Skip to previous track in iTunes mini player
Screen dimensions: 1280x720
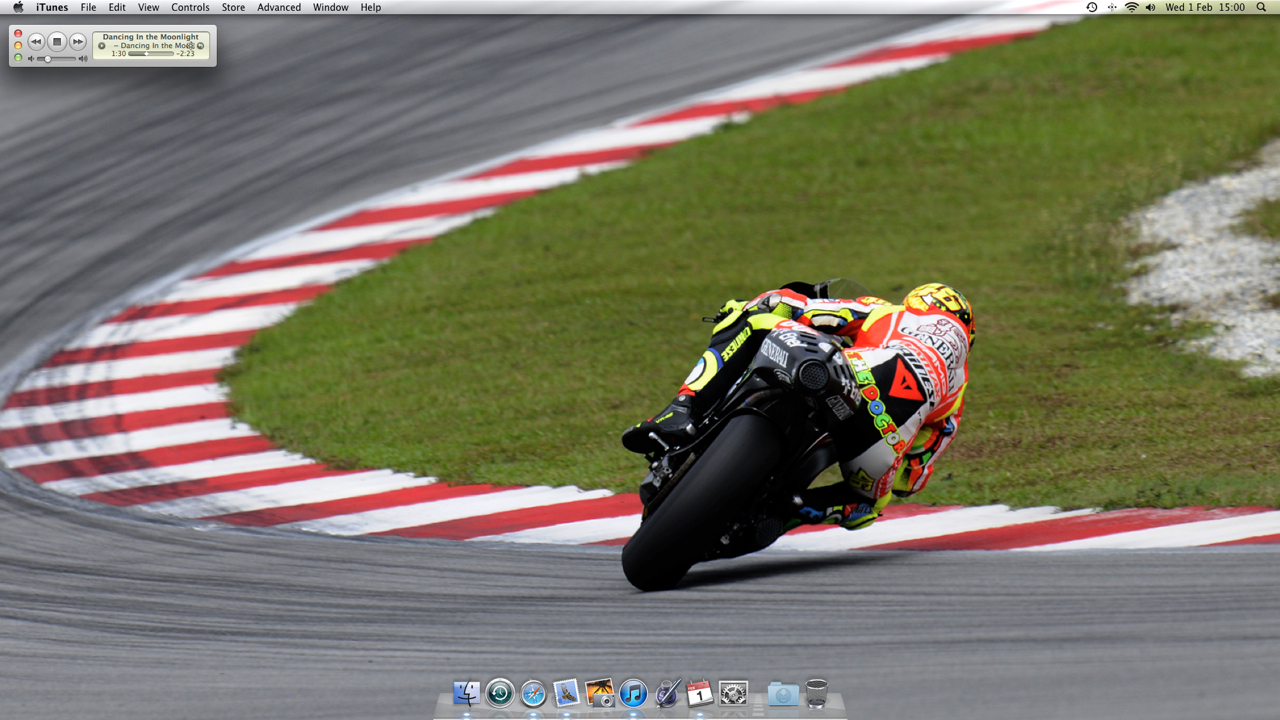36,42
